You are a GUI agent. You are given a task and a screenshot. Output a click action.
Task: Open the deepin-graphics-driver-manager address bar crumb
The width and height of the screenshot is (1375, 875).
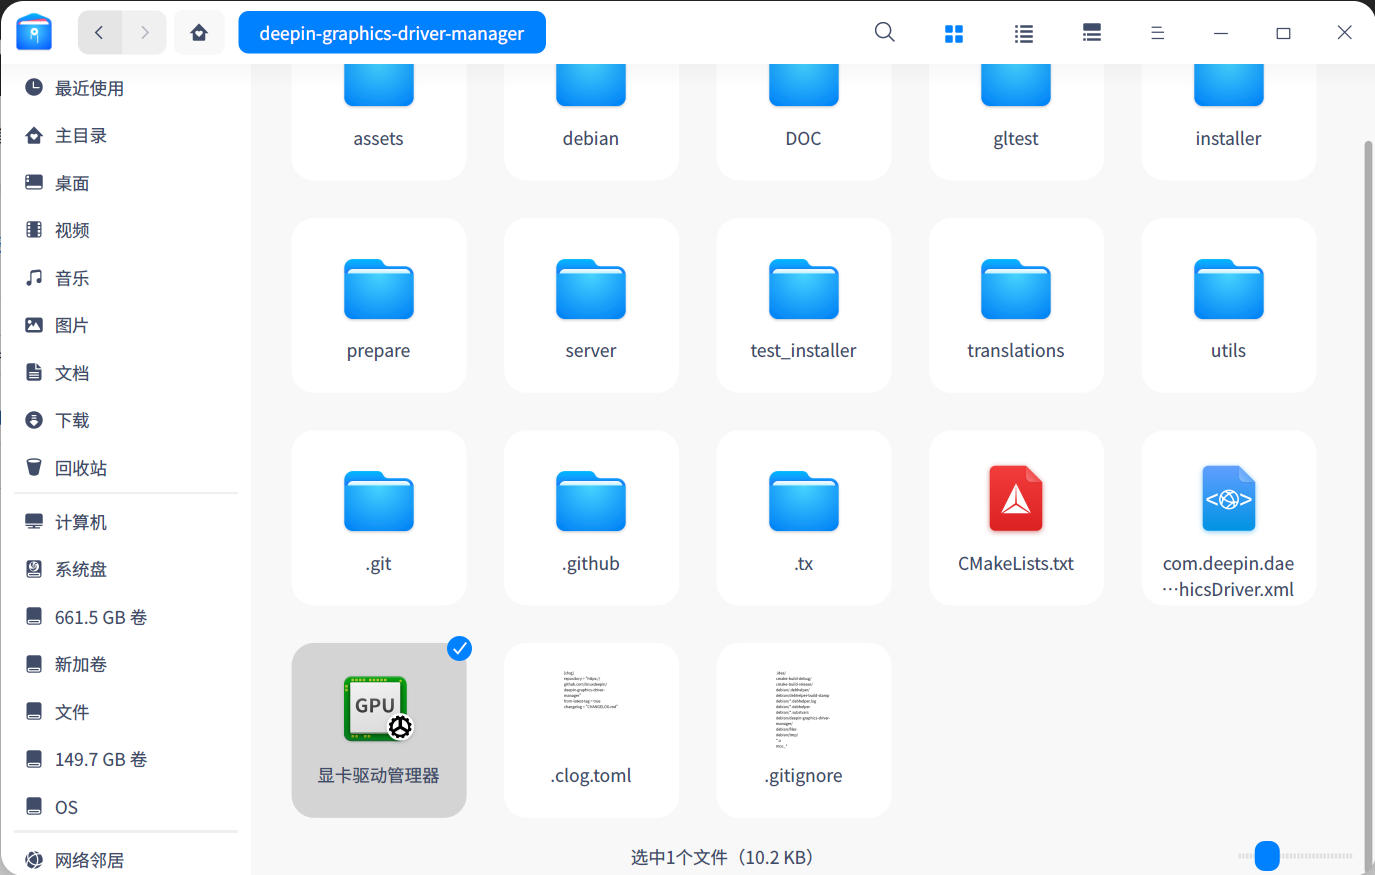(391, 32)
